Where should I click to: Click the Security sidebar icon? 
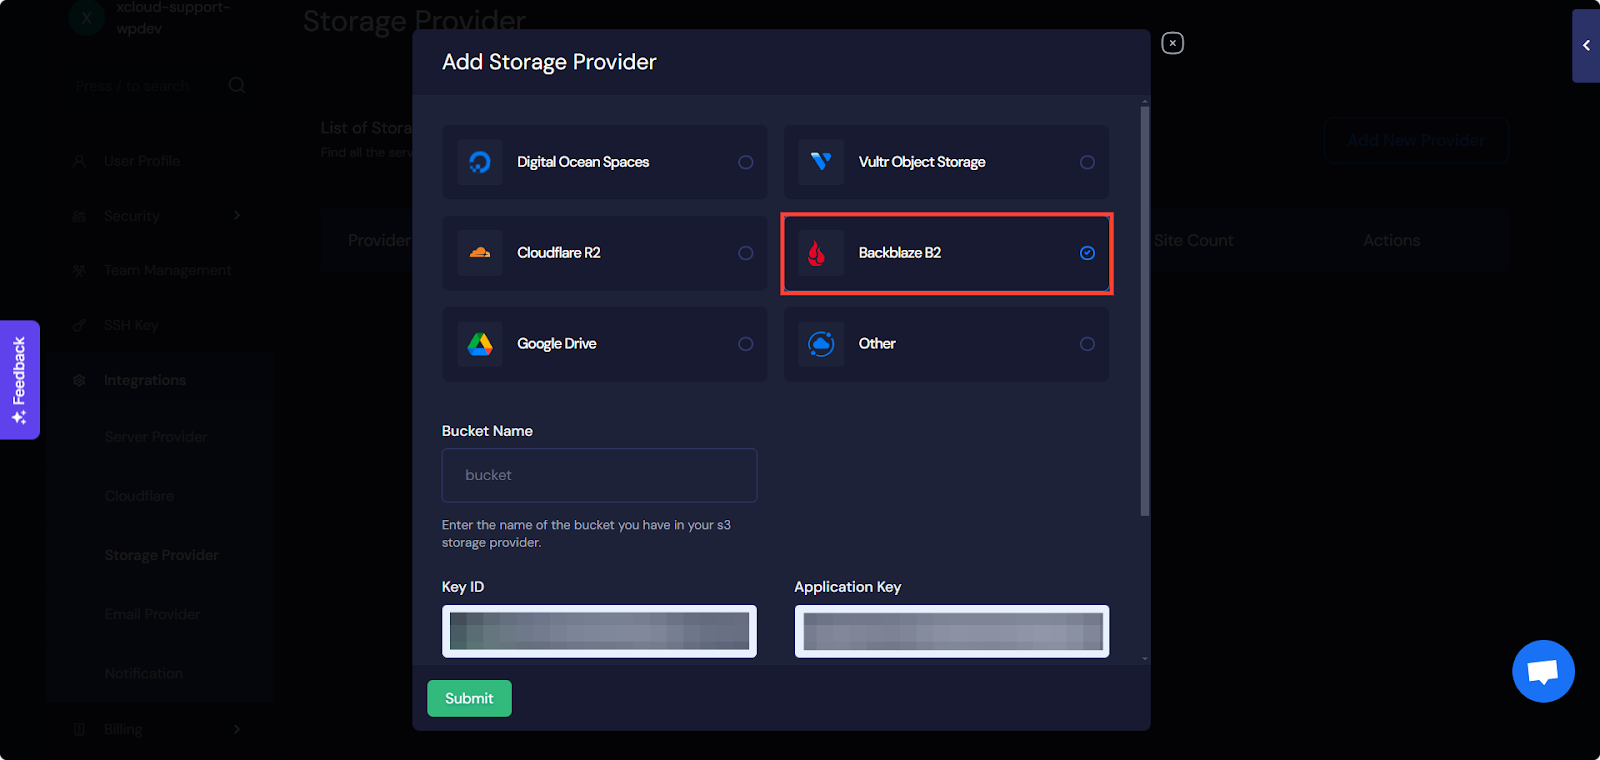coord(79,216)
